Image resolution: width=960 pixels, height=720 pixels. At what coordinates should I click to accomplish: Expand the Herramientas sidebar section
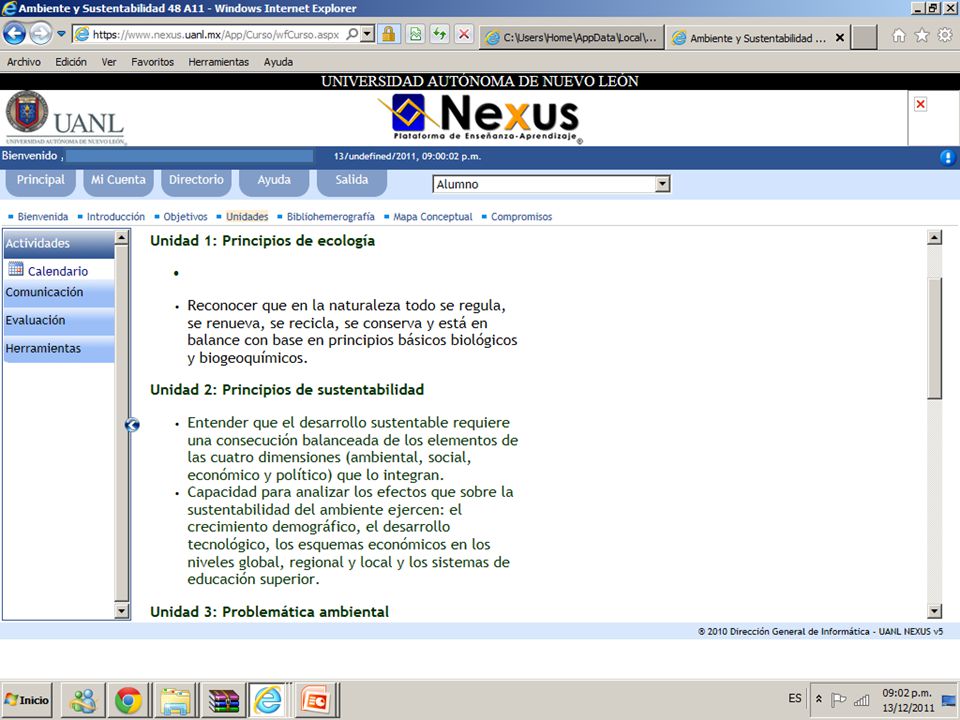(59, 349)
